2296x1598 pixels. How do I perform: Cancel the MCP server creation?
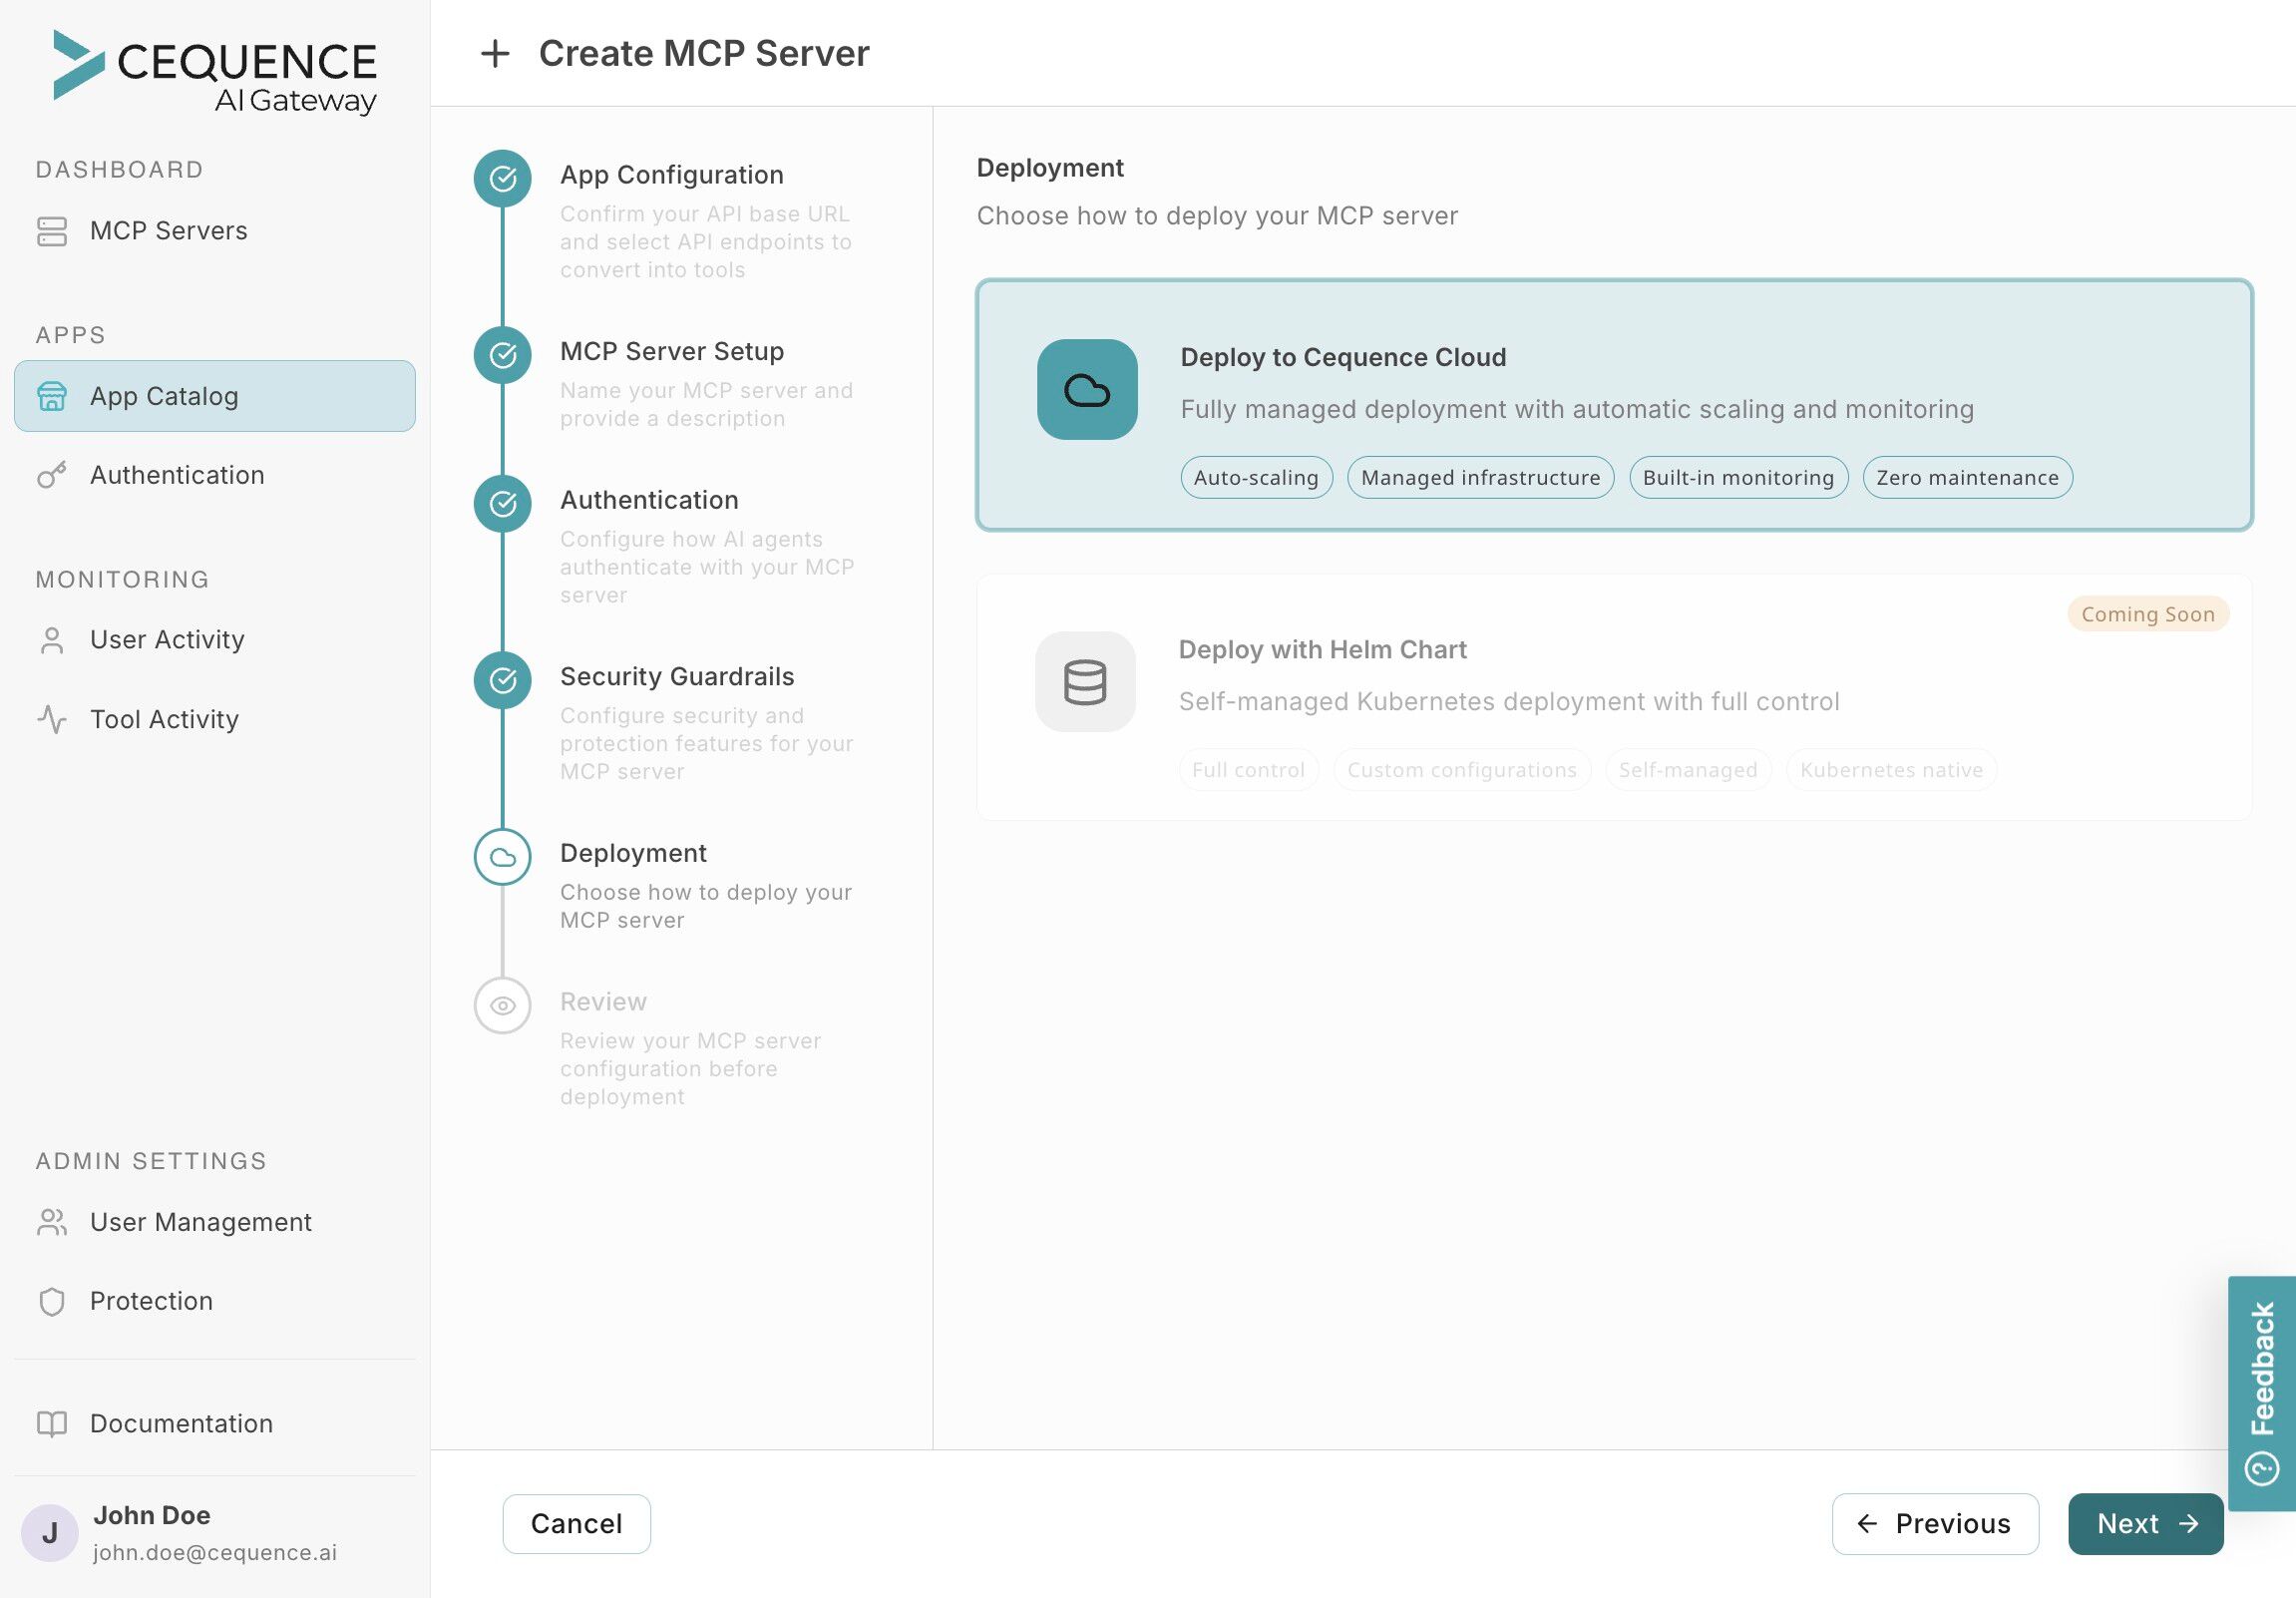(x=576, y=1523)
